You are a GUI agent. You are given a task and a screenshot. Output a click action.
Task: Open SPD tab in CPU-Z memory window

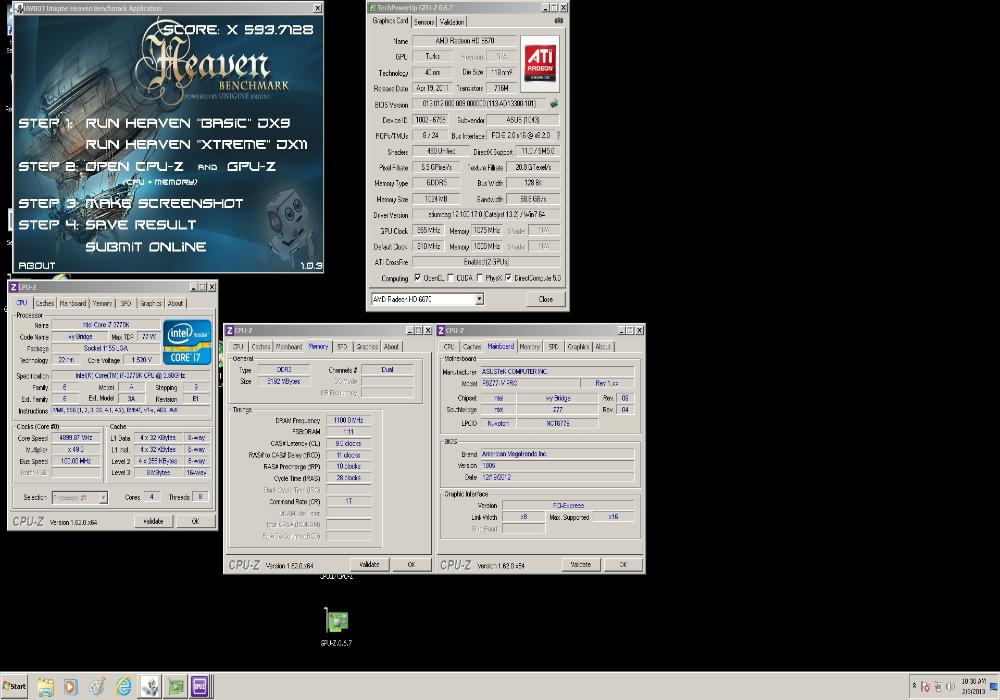[x=342, y=347]
